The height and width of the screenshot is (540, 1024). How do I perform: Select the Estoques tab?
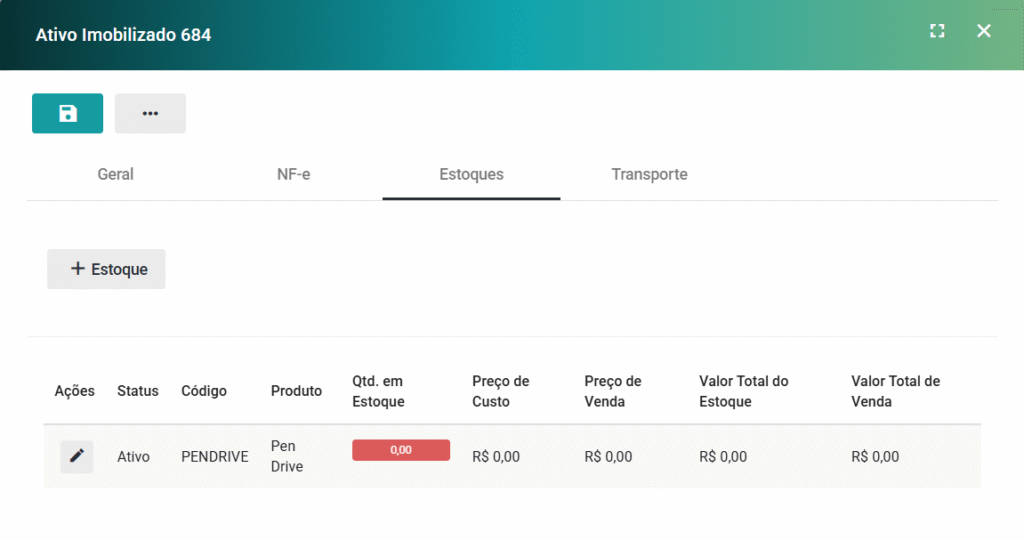tap(471, 174)
